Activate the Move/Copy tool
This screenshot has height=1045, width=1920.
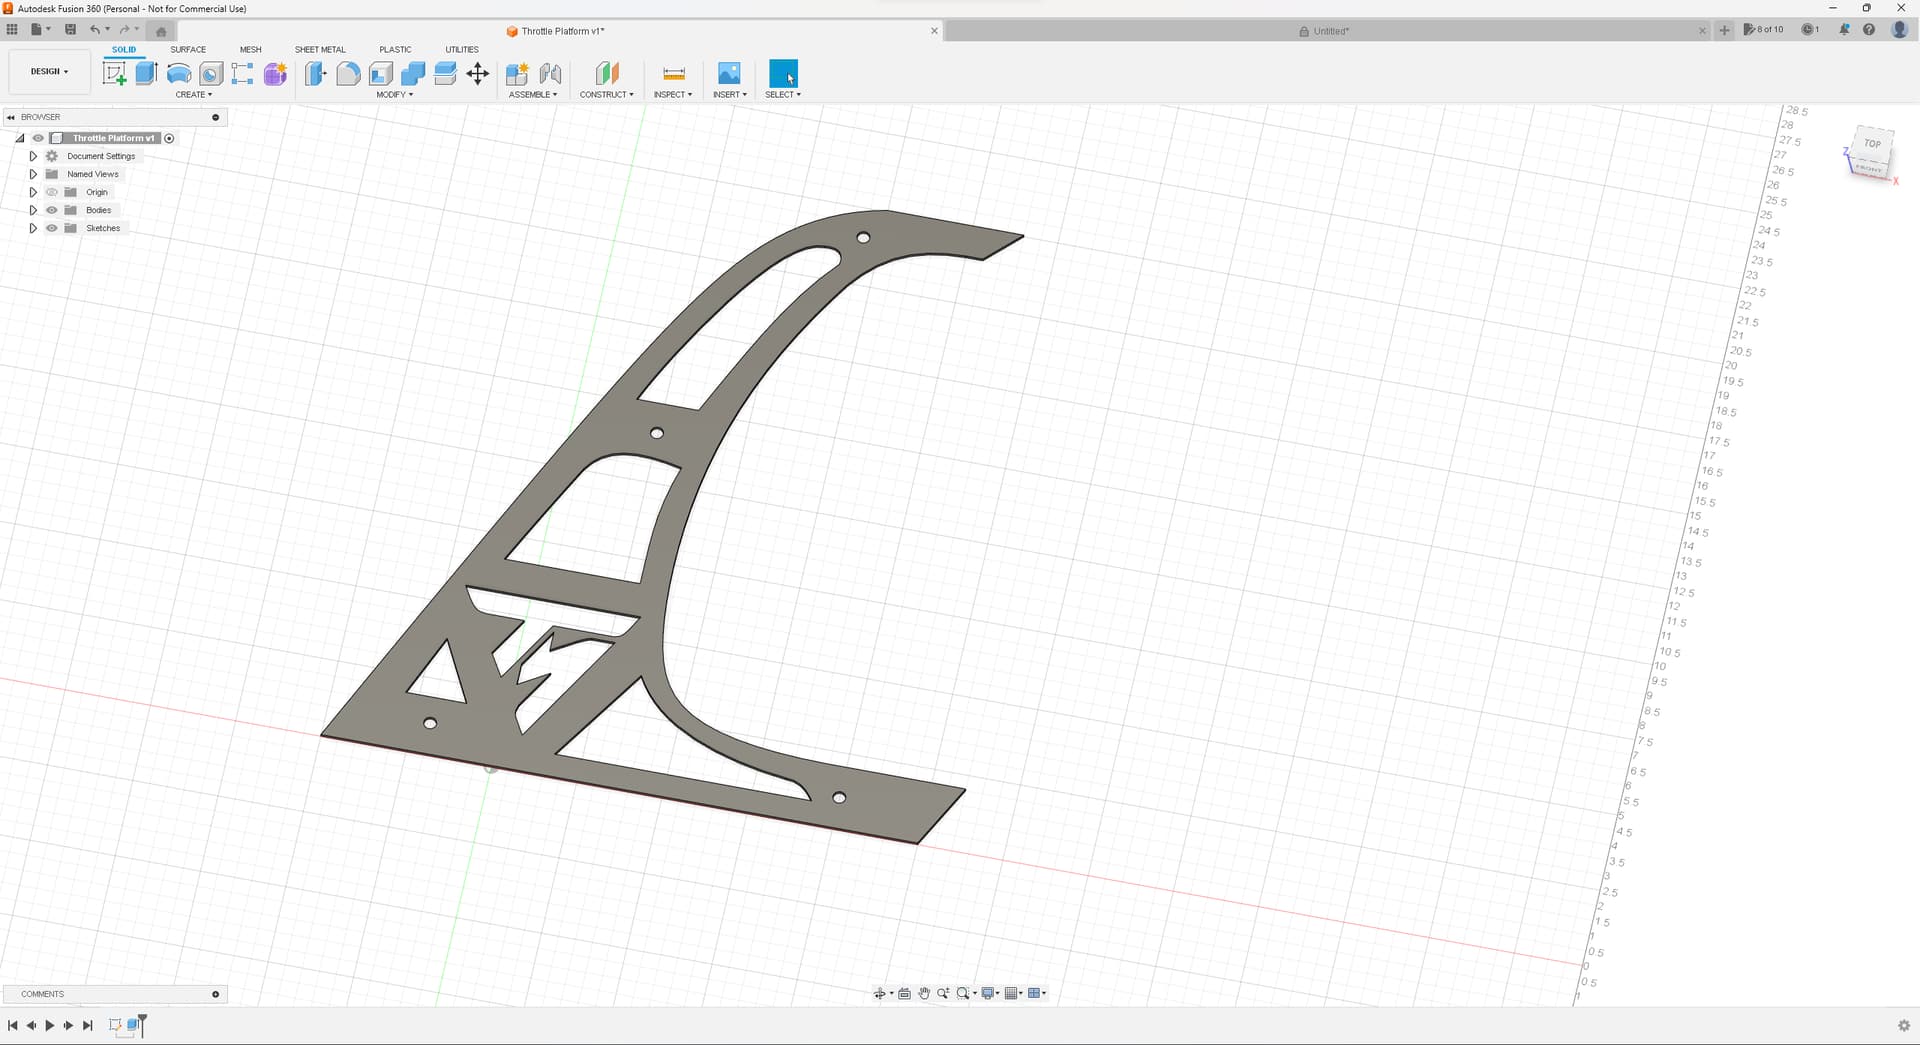(478, 74)
